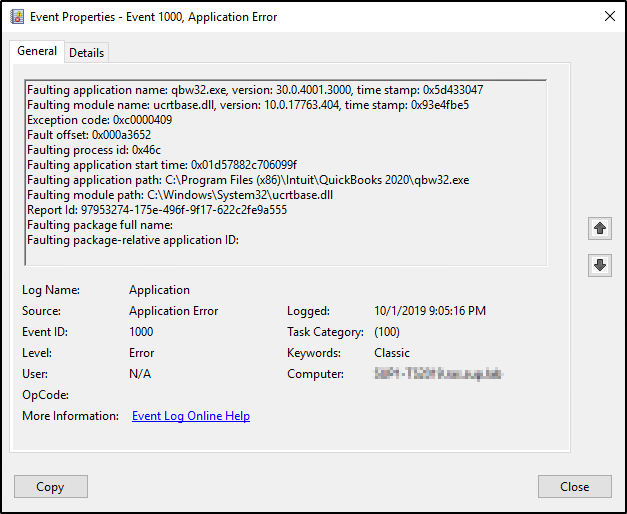
Task: Click the 'Logged:' label
Action: (x=308, y=311)
